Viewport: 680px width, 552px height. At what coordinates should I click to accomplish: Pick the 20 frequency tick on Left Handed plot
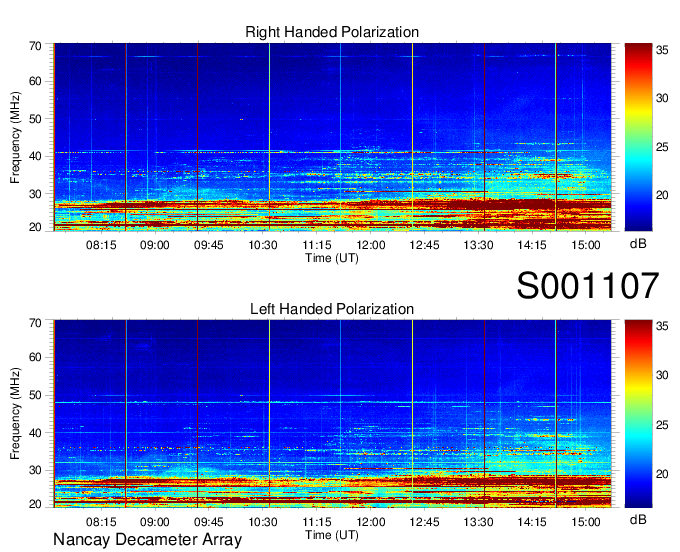(36, 504)
